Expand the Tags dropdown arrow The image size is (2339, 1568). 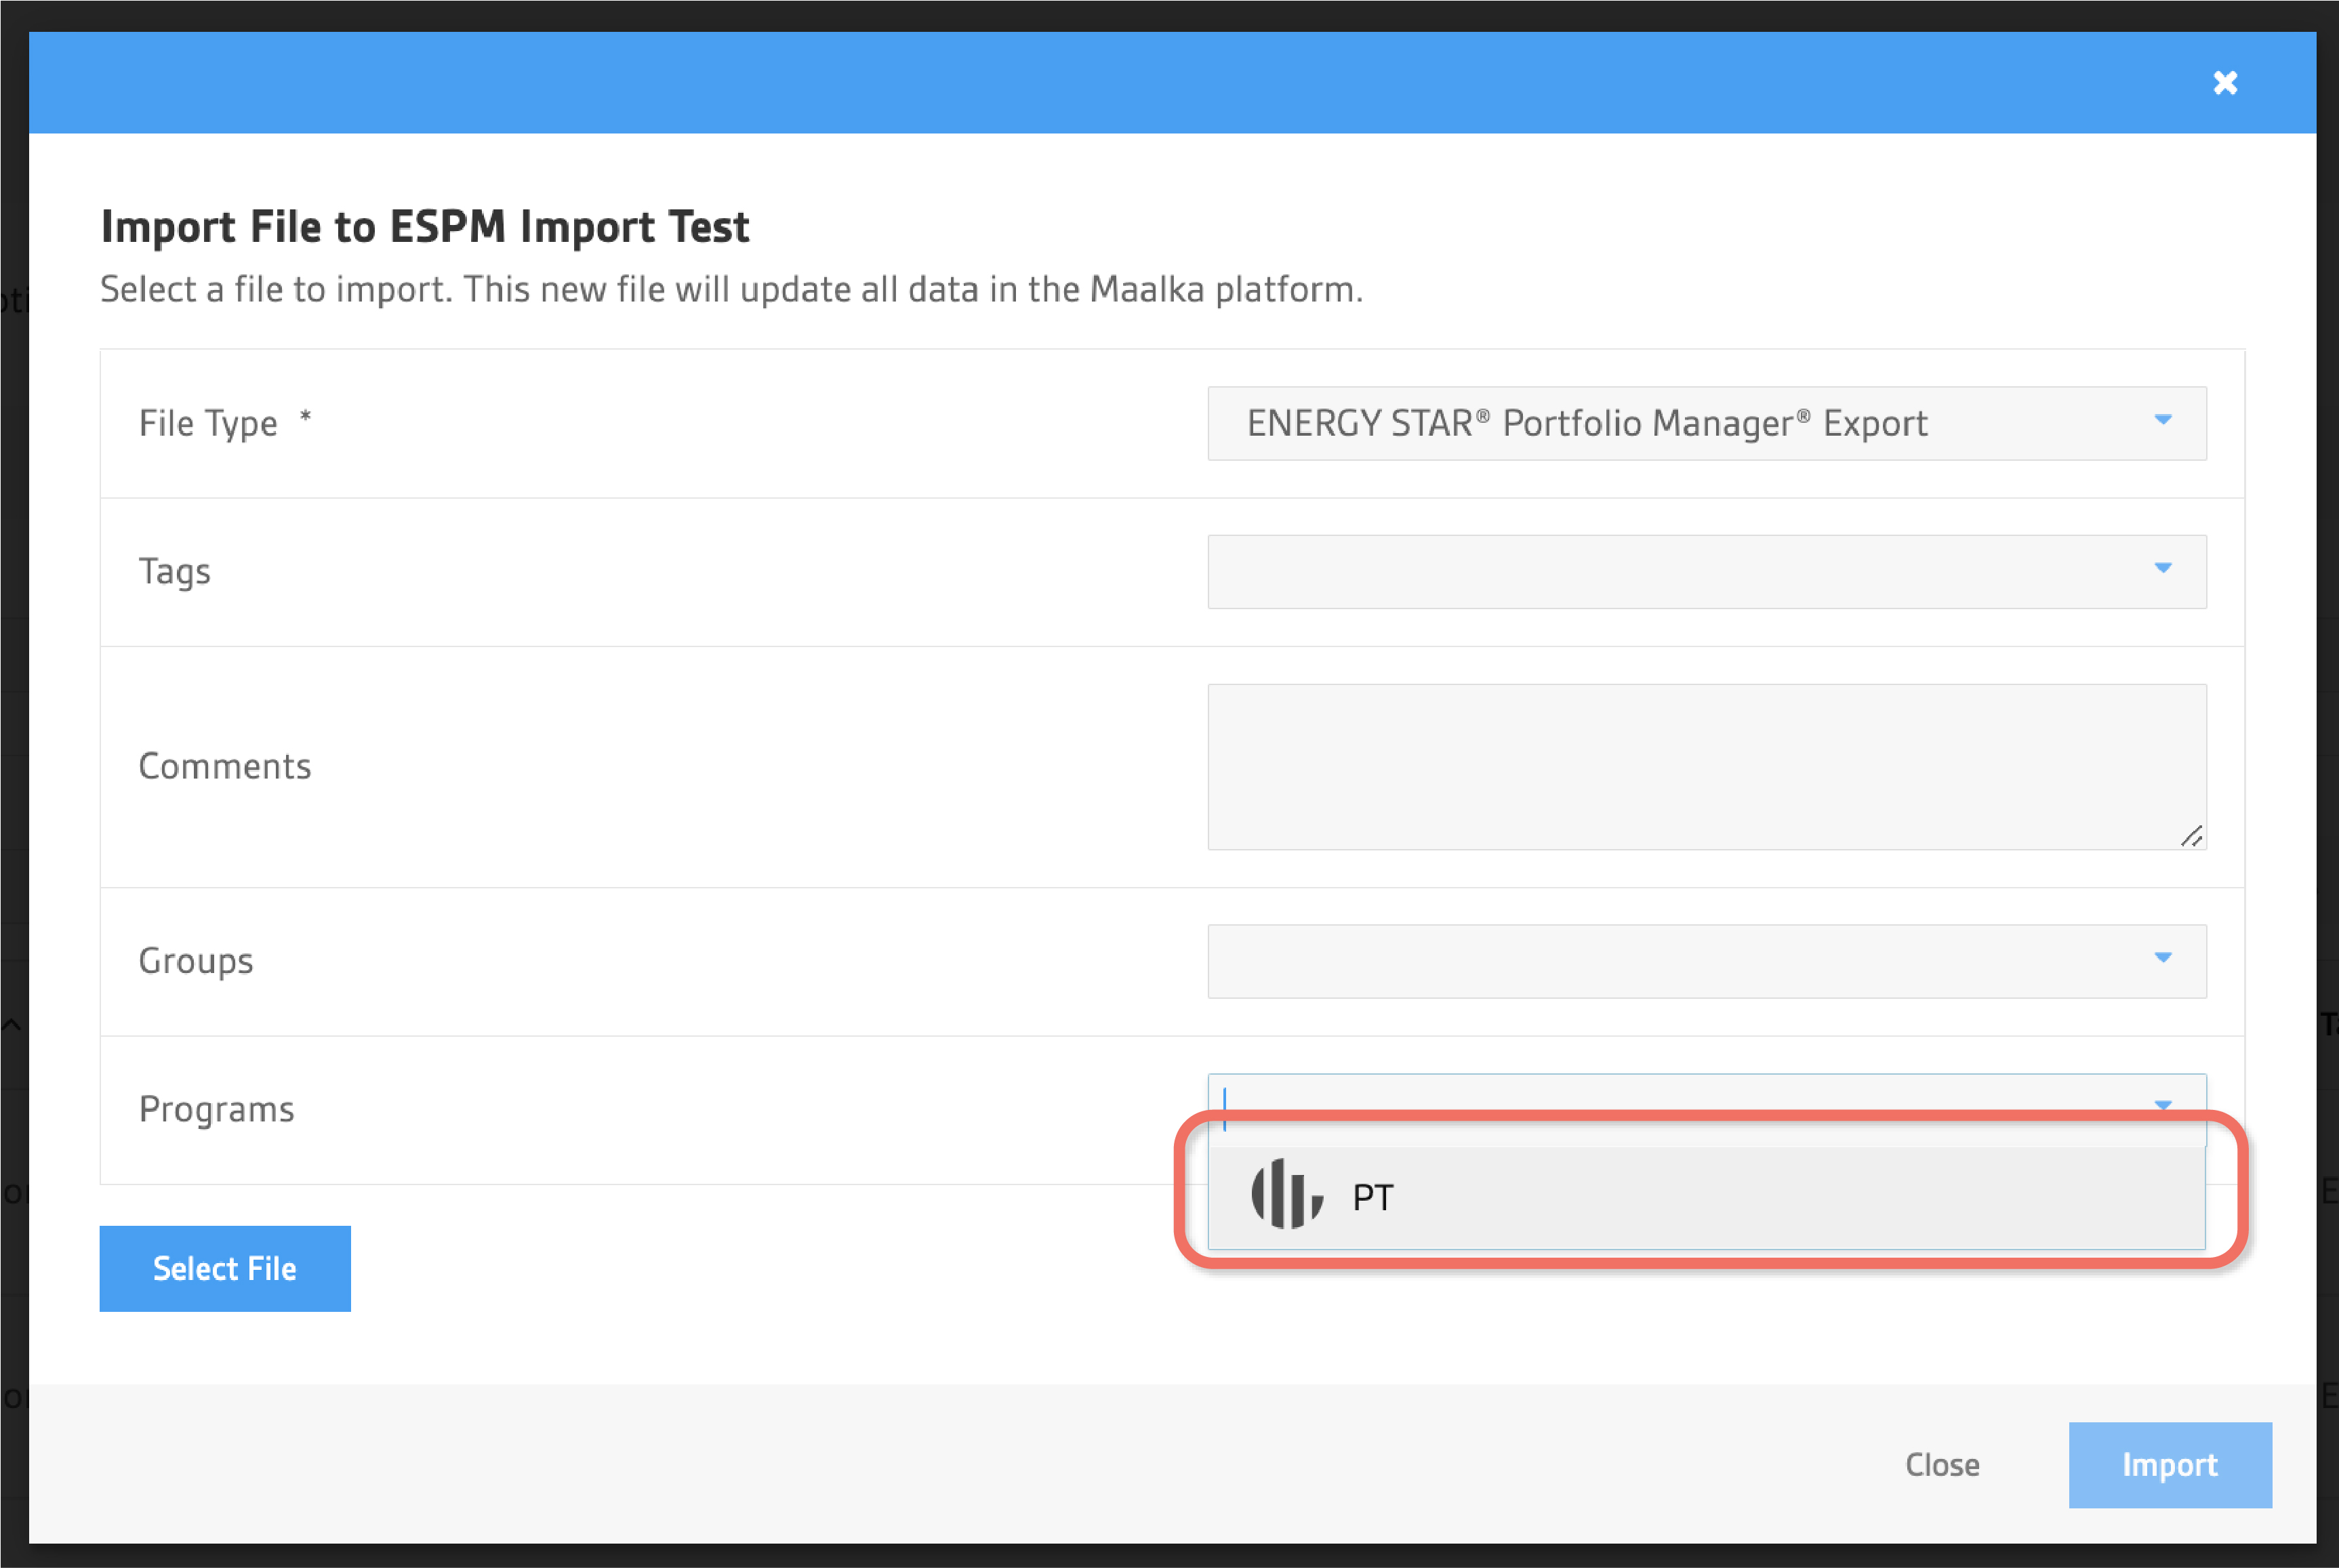click(x=2163, y=568)
